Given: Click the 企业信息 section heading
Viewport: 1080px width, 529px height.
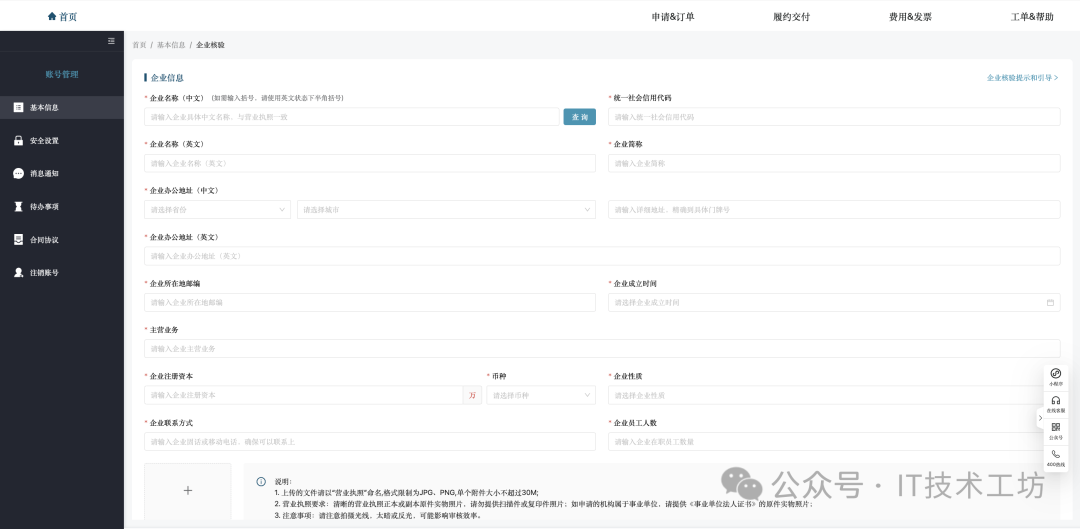Looking at the screenshot, I should [167, 78].
